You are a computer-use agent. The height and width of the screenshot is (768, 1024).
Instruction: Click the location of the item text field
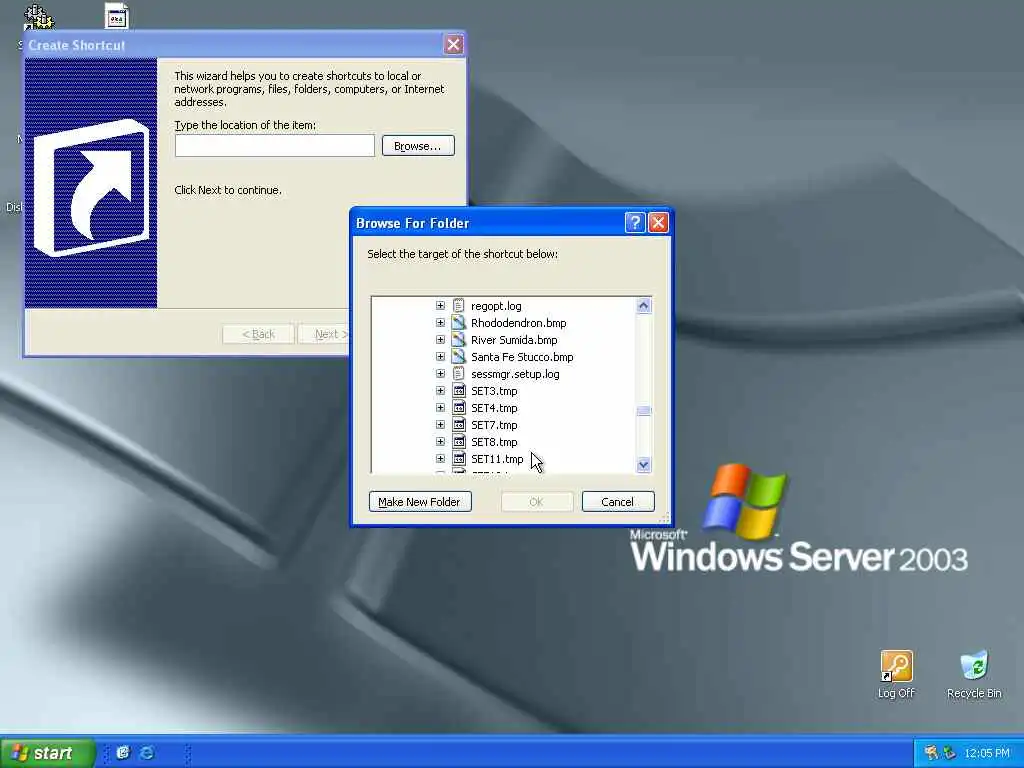[x=274, y=146]
